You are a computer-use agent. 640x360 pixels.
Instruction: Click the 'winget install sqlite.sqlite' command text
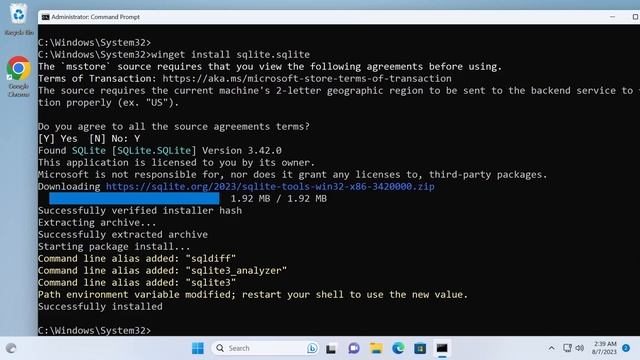click(230, 54)
